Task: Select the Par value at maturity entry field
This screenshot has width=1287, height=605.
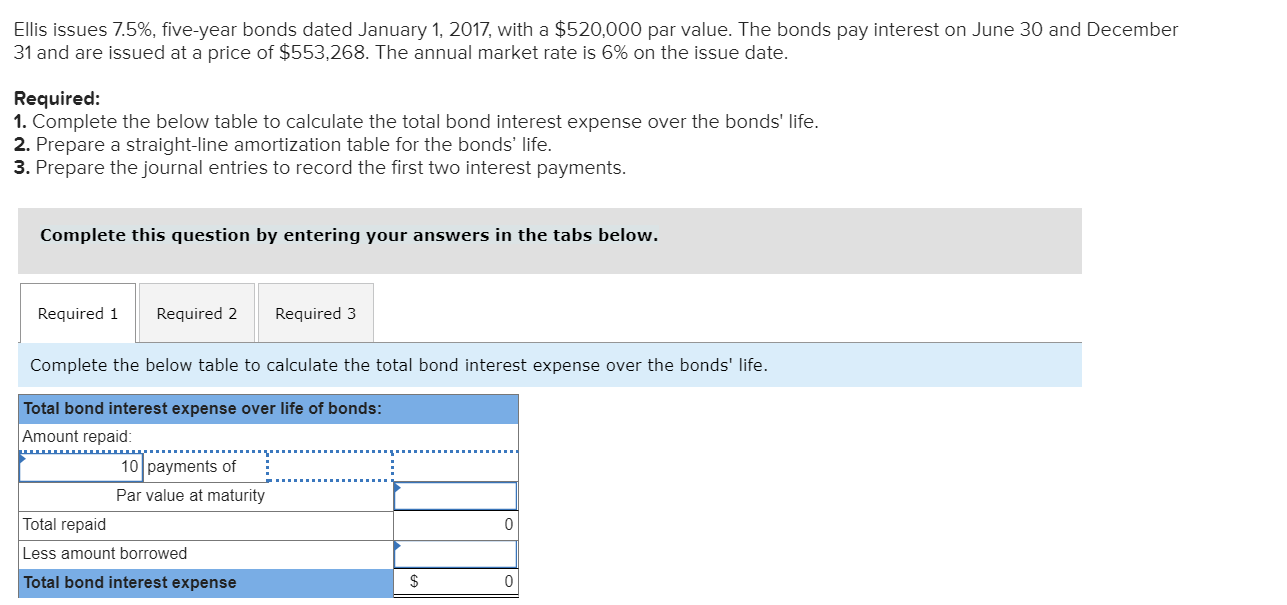Action: [457, 495]
